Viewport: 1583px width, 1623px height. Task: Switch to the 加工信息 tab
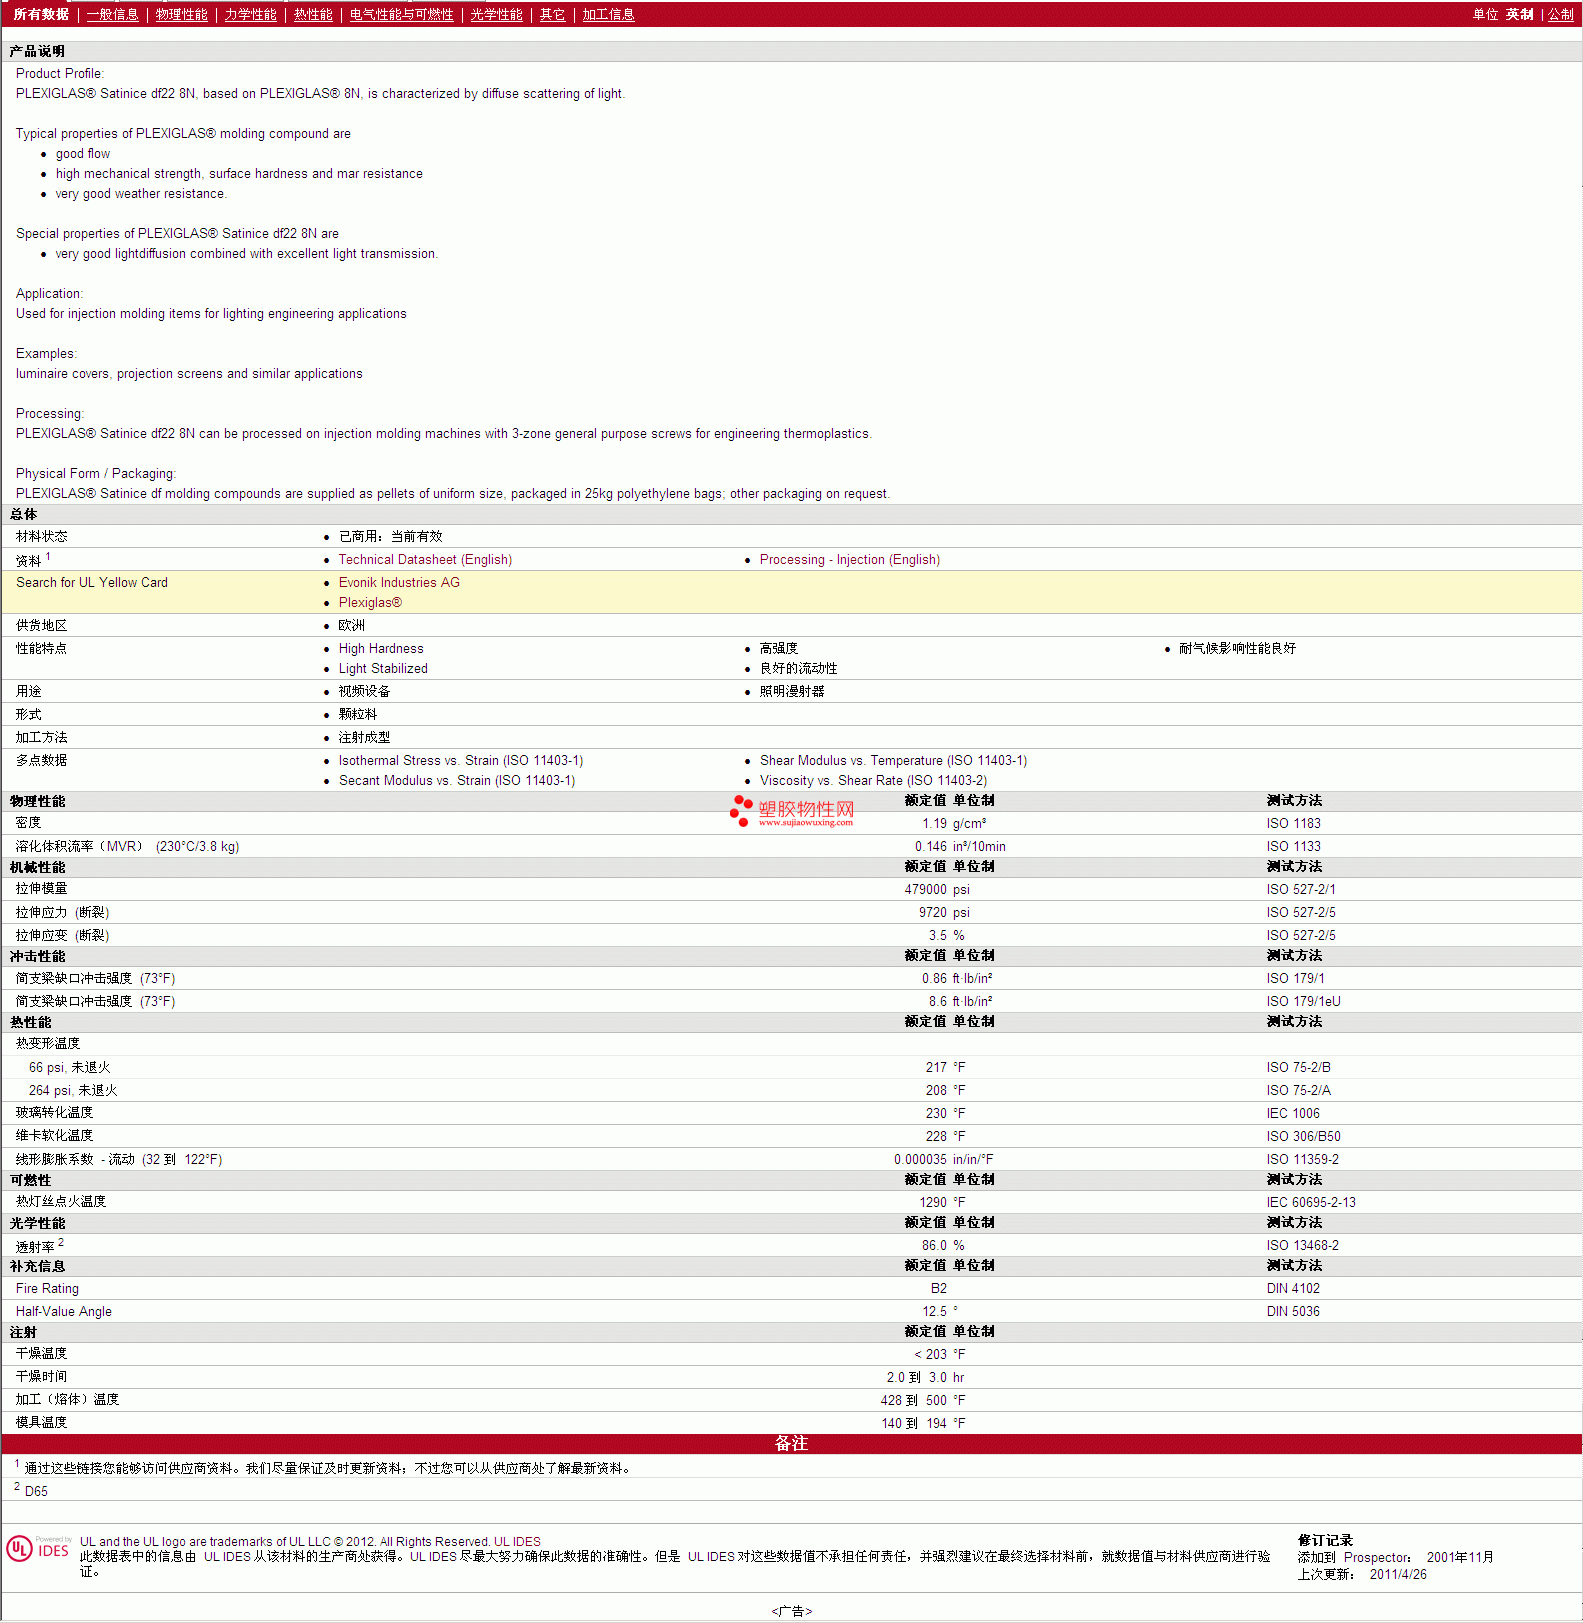click(x=608, y=14)
